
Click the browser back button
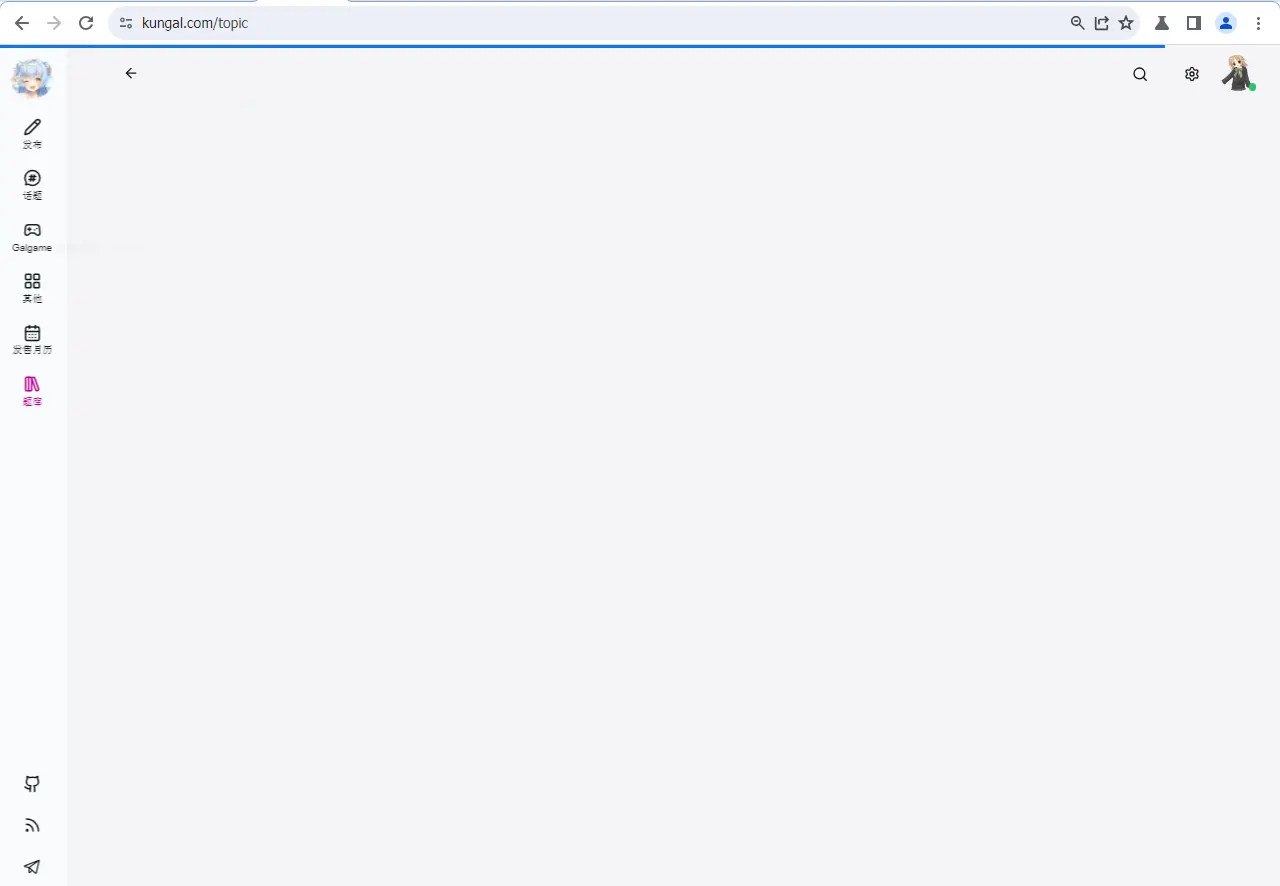click(x=22, y=23)
